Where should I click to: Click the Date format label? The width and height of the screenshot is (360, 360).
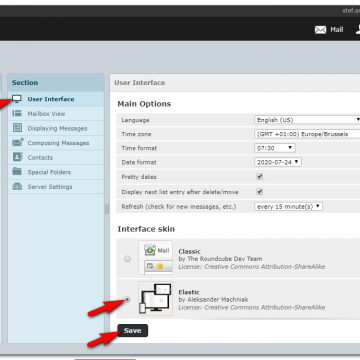point(139,162)
